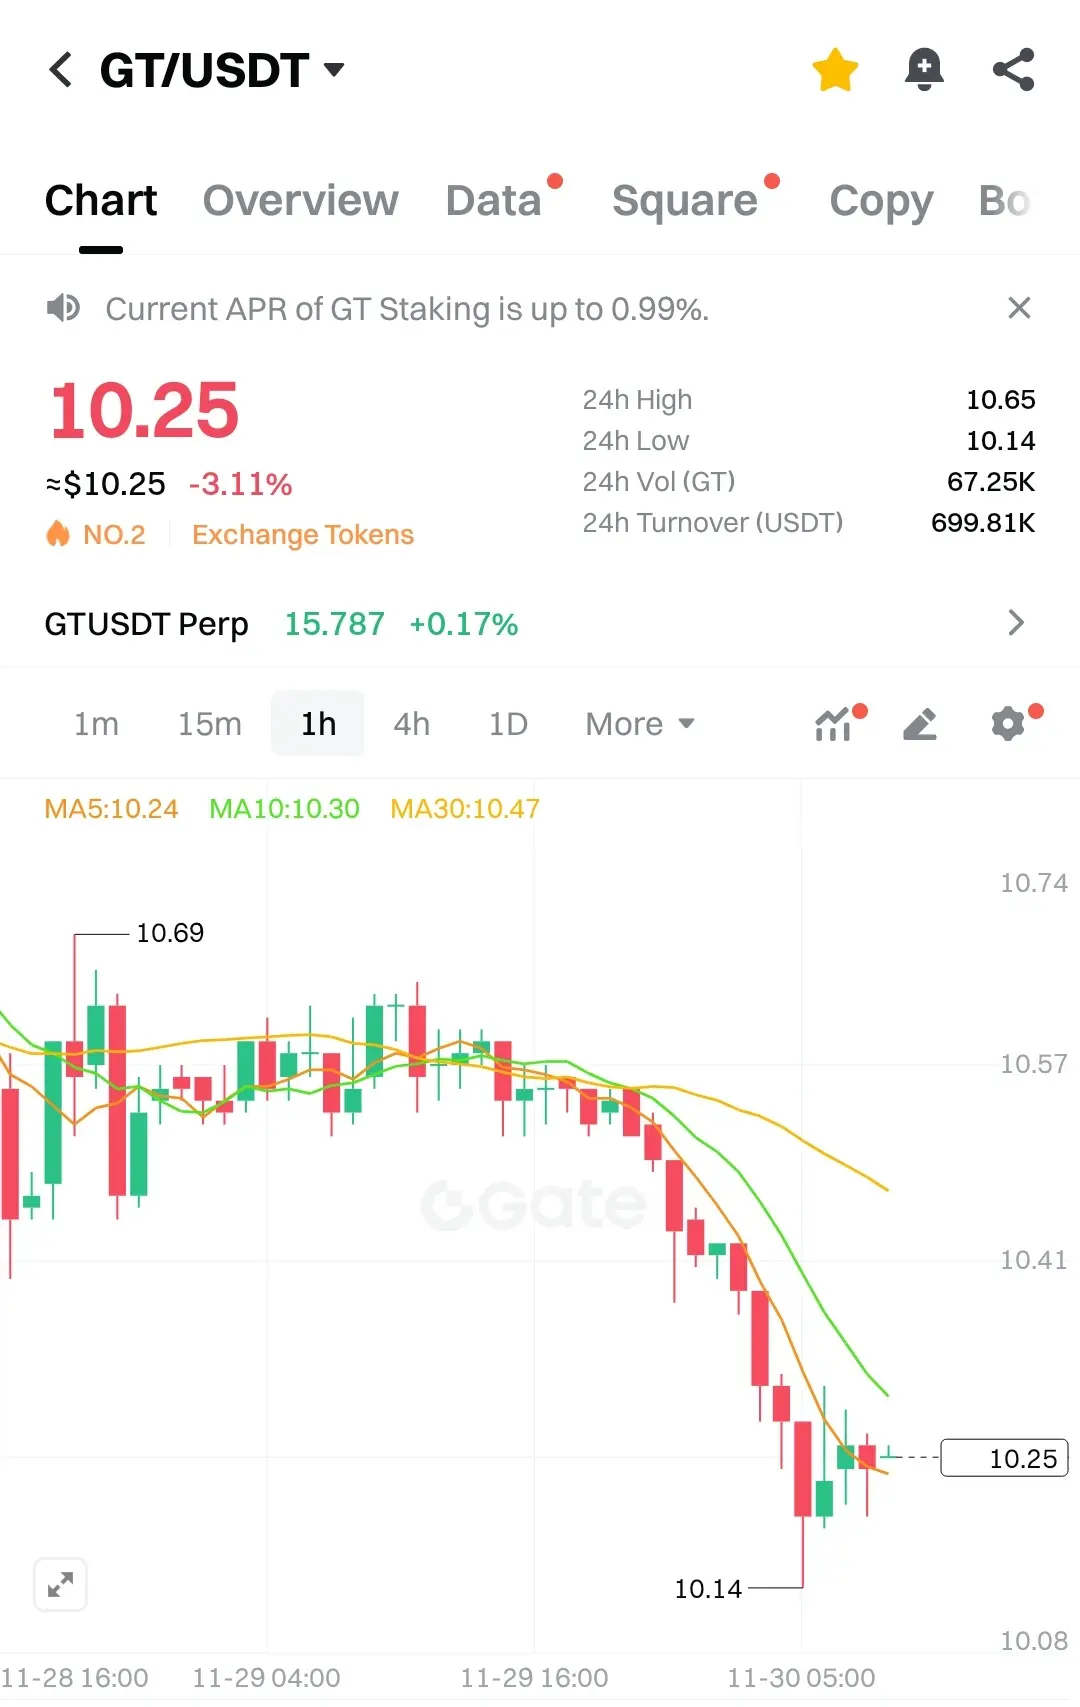Select the Chart tab
Image resolution: width=1080 pixels, height=1707 pixels.
[101, 201]
